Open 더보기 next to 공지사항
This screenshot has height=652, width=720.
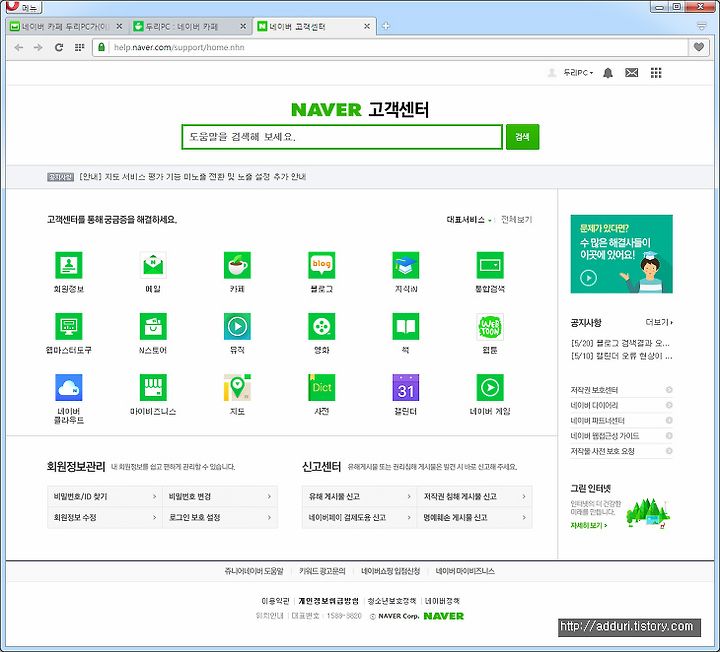pyautogui.click(x=659, y=322)
